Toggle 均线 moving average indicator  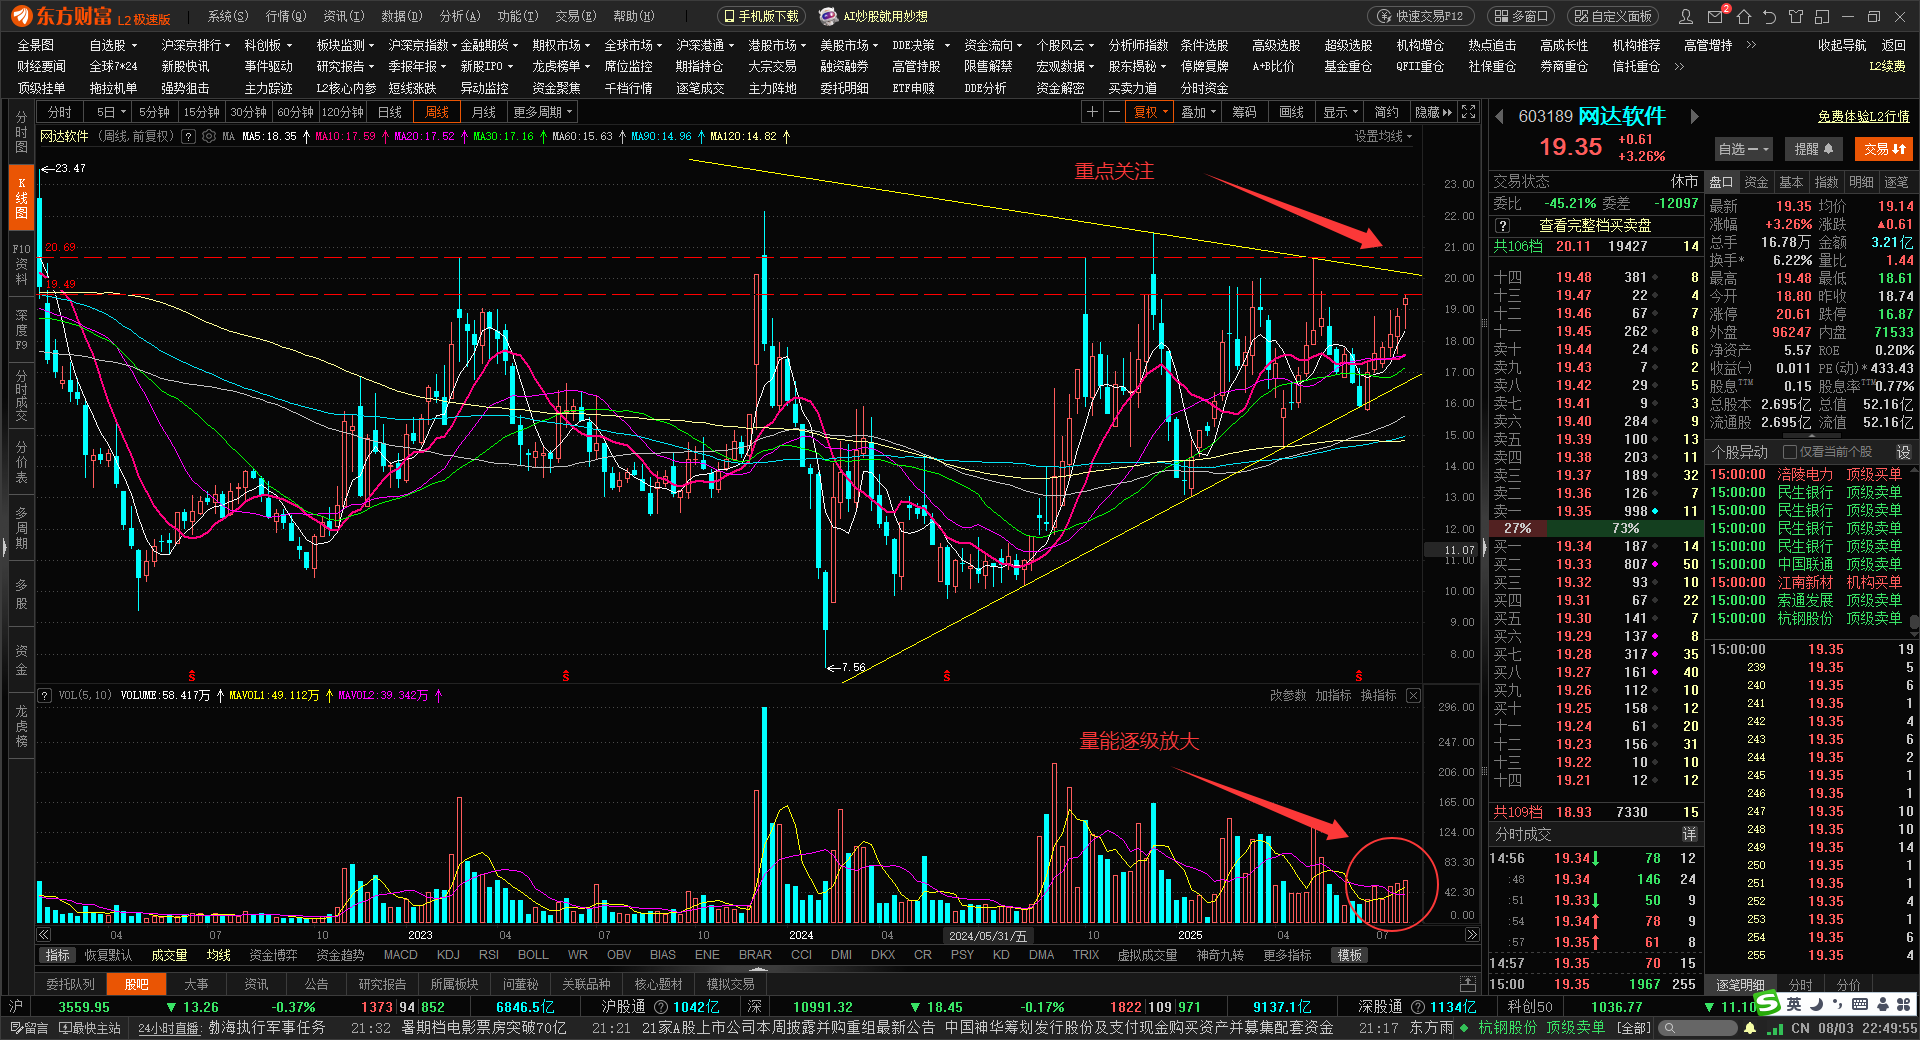click(219, 955)
